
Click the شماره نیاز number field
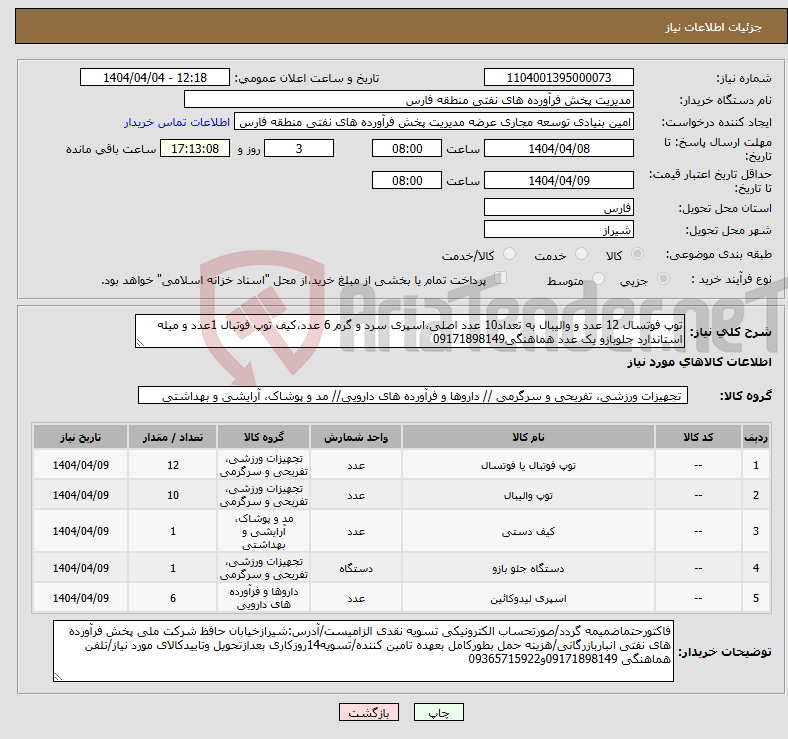(x=558, y=77)
